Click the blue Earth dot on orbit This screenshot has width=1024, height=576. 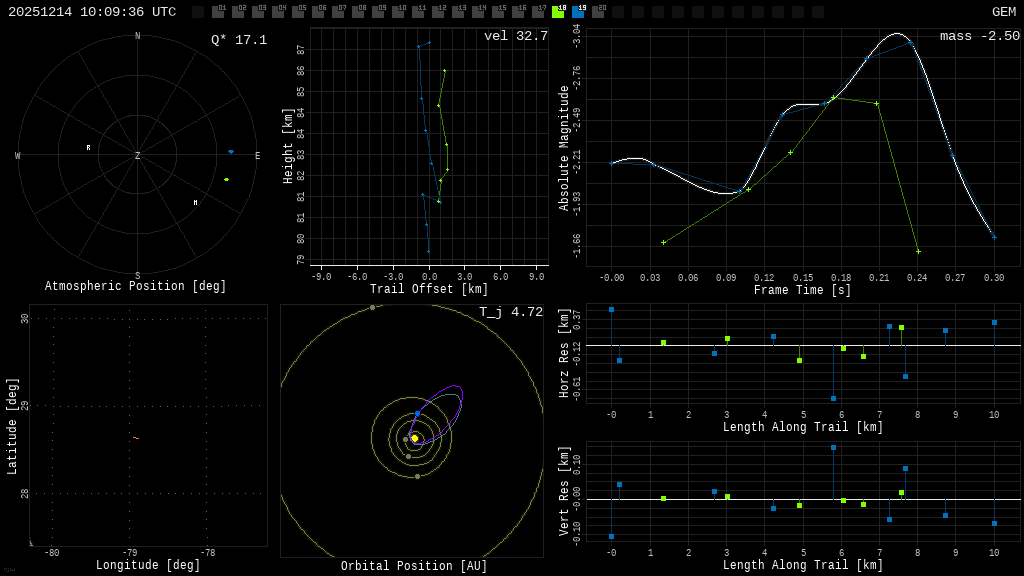tap(417, 413)
